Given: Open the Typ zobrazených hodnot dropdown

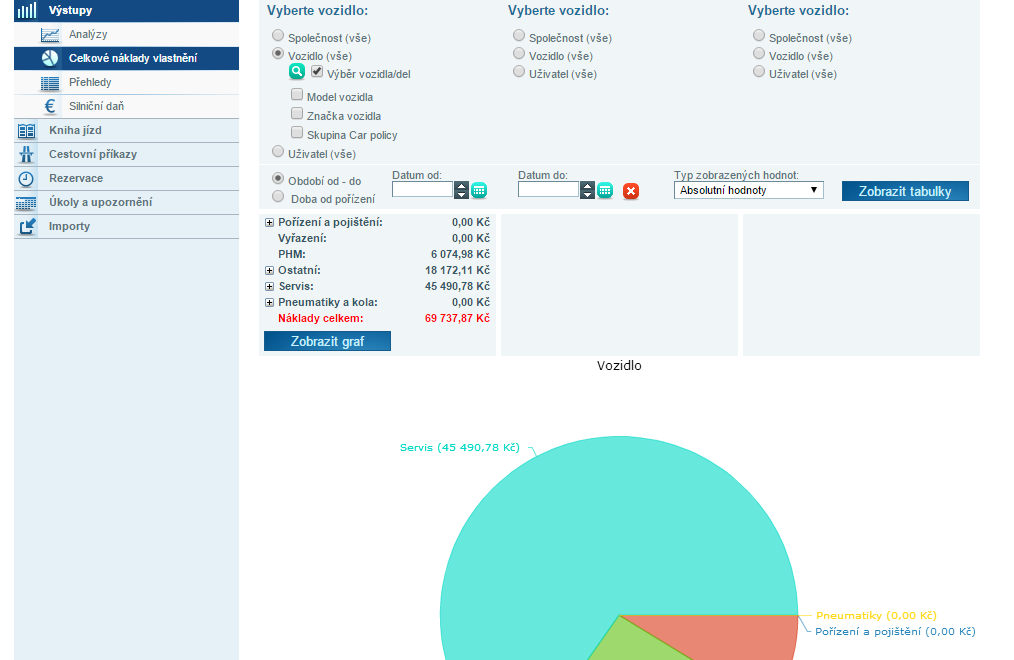Looking at the screenshot, I should pyautogui.click(x=748, y=190).
